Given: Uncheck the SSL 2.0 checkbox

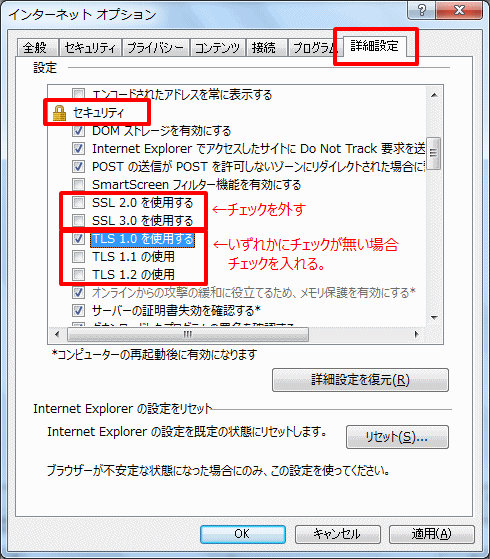Looking at the screenshot, I should coord(78,202).
